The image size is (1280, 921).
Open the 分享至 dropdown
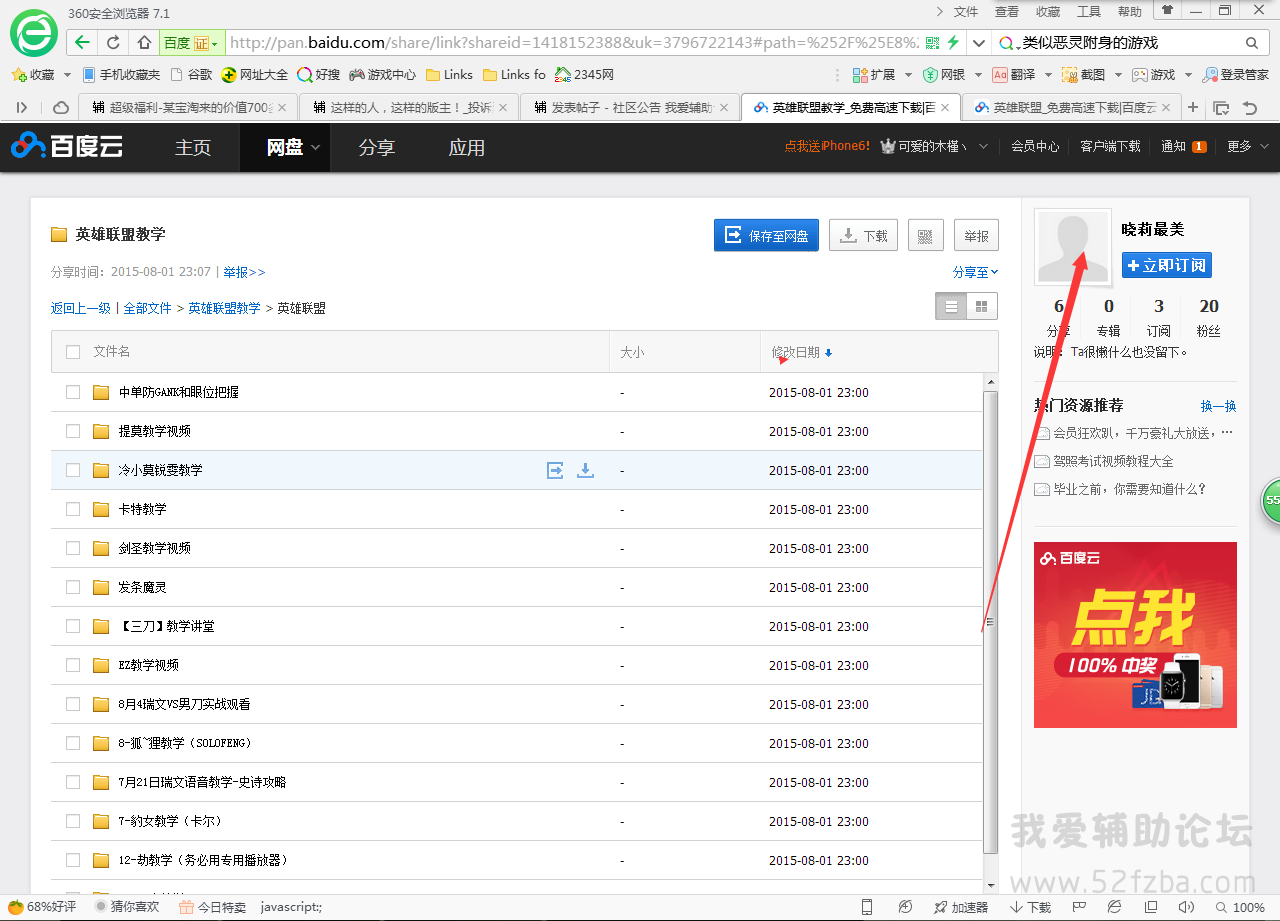(975, 272)
